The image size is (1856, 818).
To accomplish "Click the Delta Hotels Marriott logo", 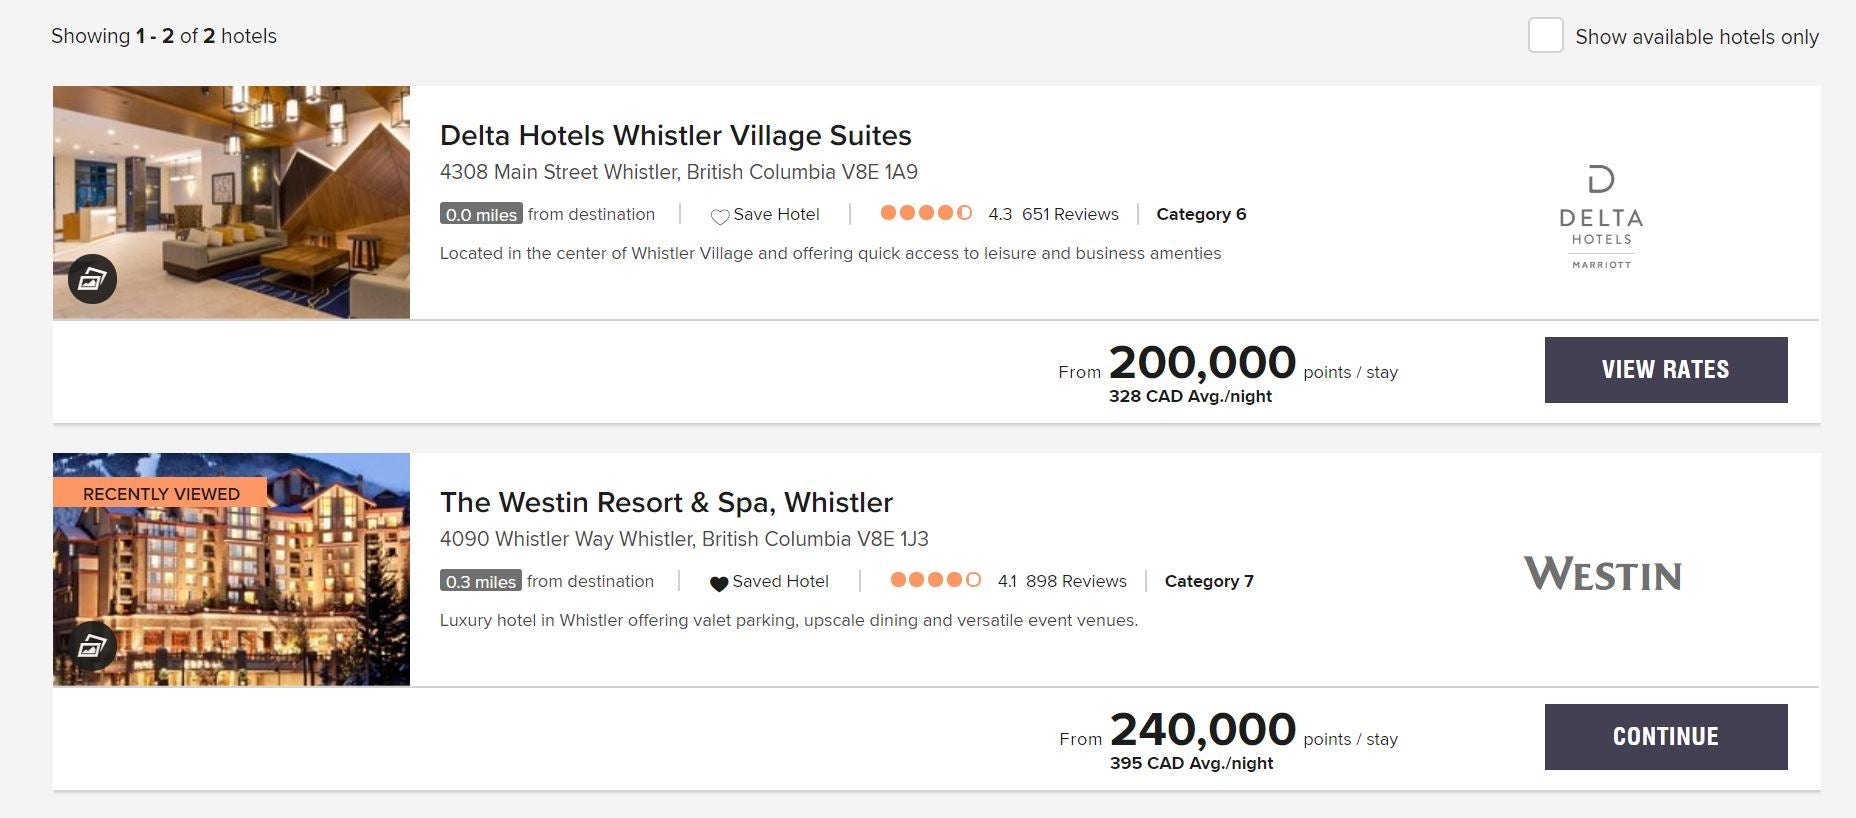I will 1601,218.
